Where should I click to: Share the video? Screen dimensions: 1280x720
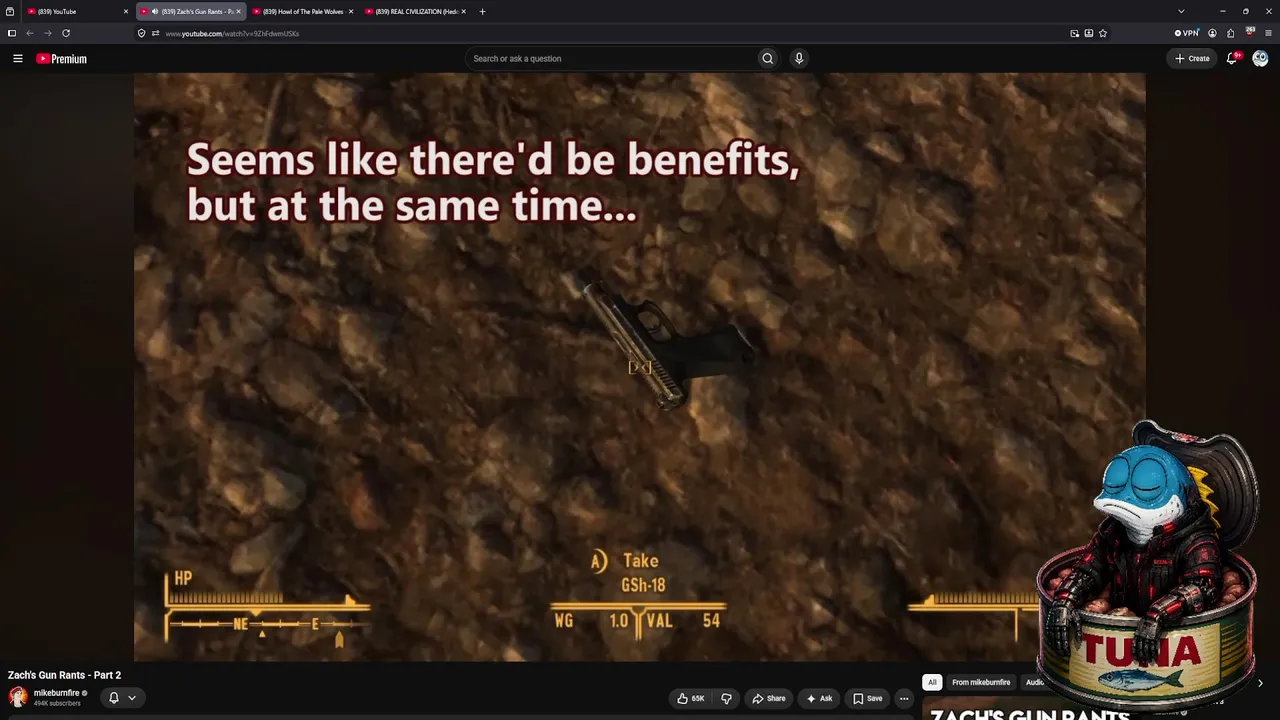click(769, 698)
